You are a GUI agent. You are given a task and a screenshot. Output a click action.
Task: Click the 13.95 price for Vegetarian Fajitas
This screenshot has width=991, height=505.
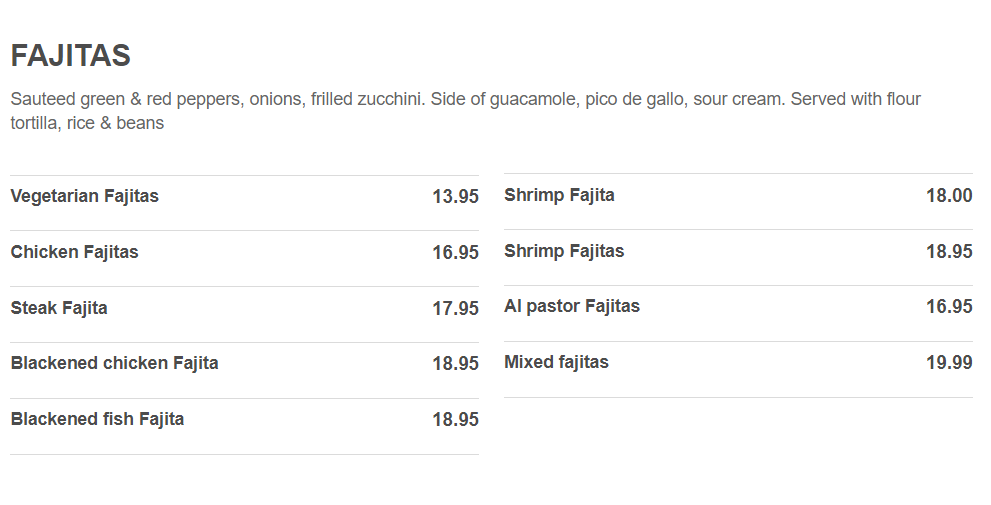(x=455, y=197)
